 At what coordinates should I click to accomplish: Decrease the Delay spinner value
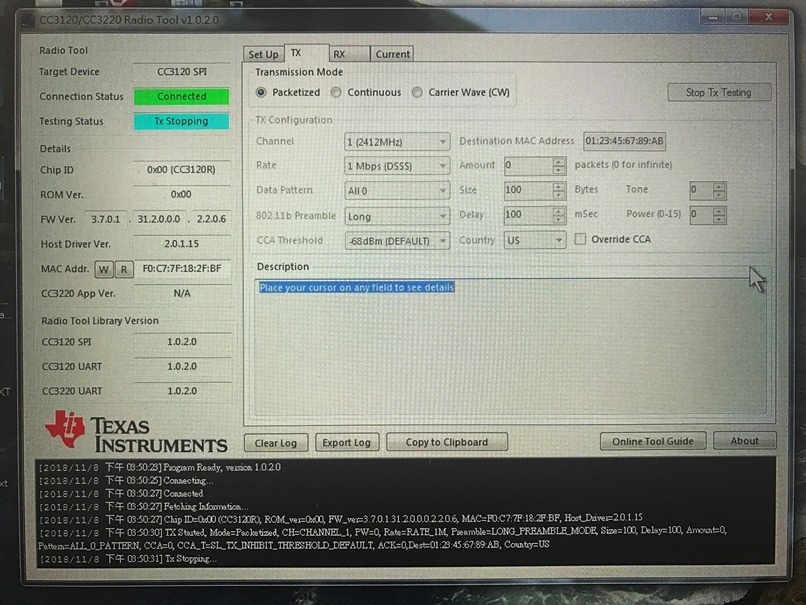[559, 219]
